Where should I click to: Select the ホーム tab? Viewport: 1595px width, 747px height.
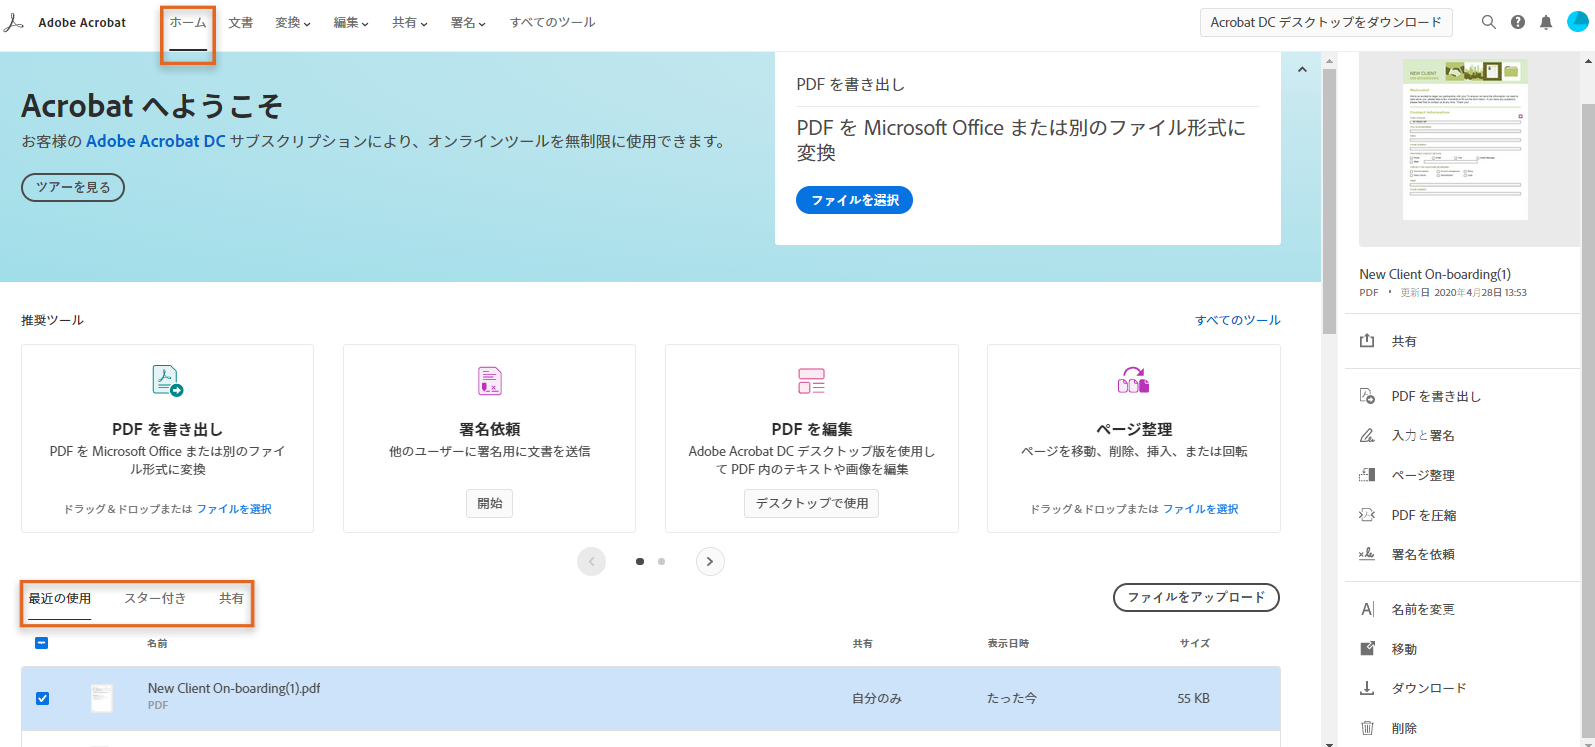tap(188, 22)
